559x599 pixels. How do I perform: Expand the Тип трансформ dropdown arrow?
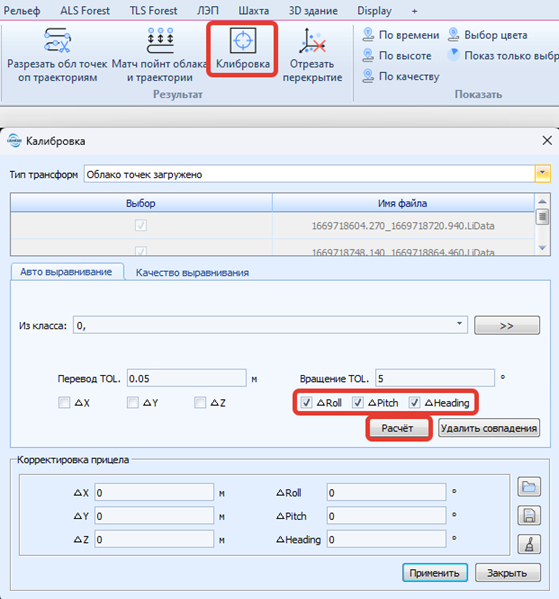pyautogui.click(x=542, y=174)
